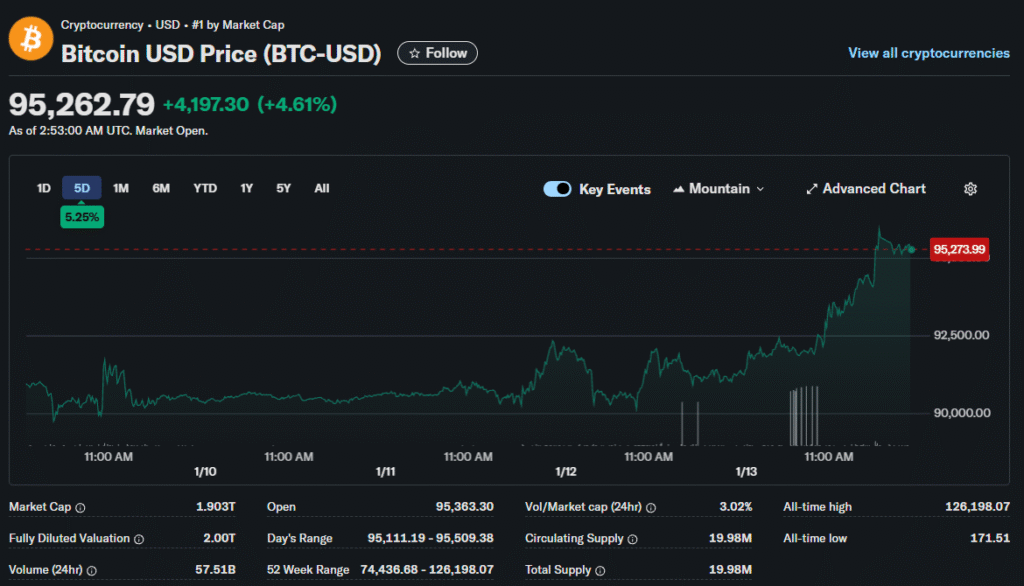Screen dimensions: 1024x586
Task: Expand the Mountain chart type dropdown
Action: click(718, 189)
